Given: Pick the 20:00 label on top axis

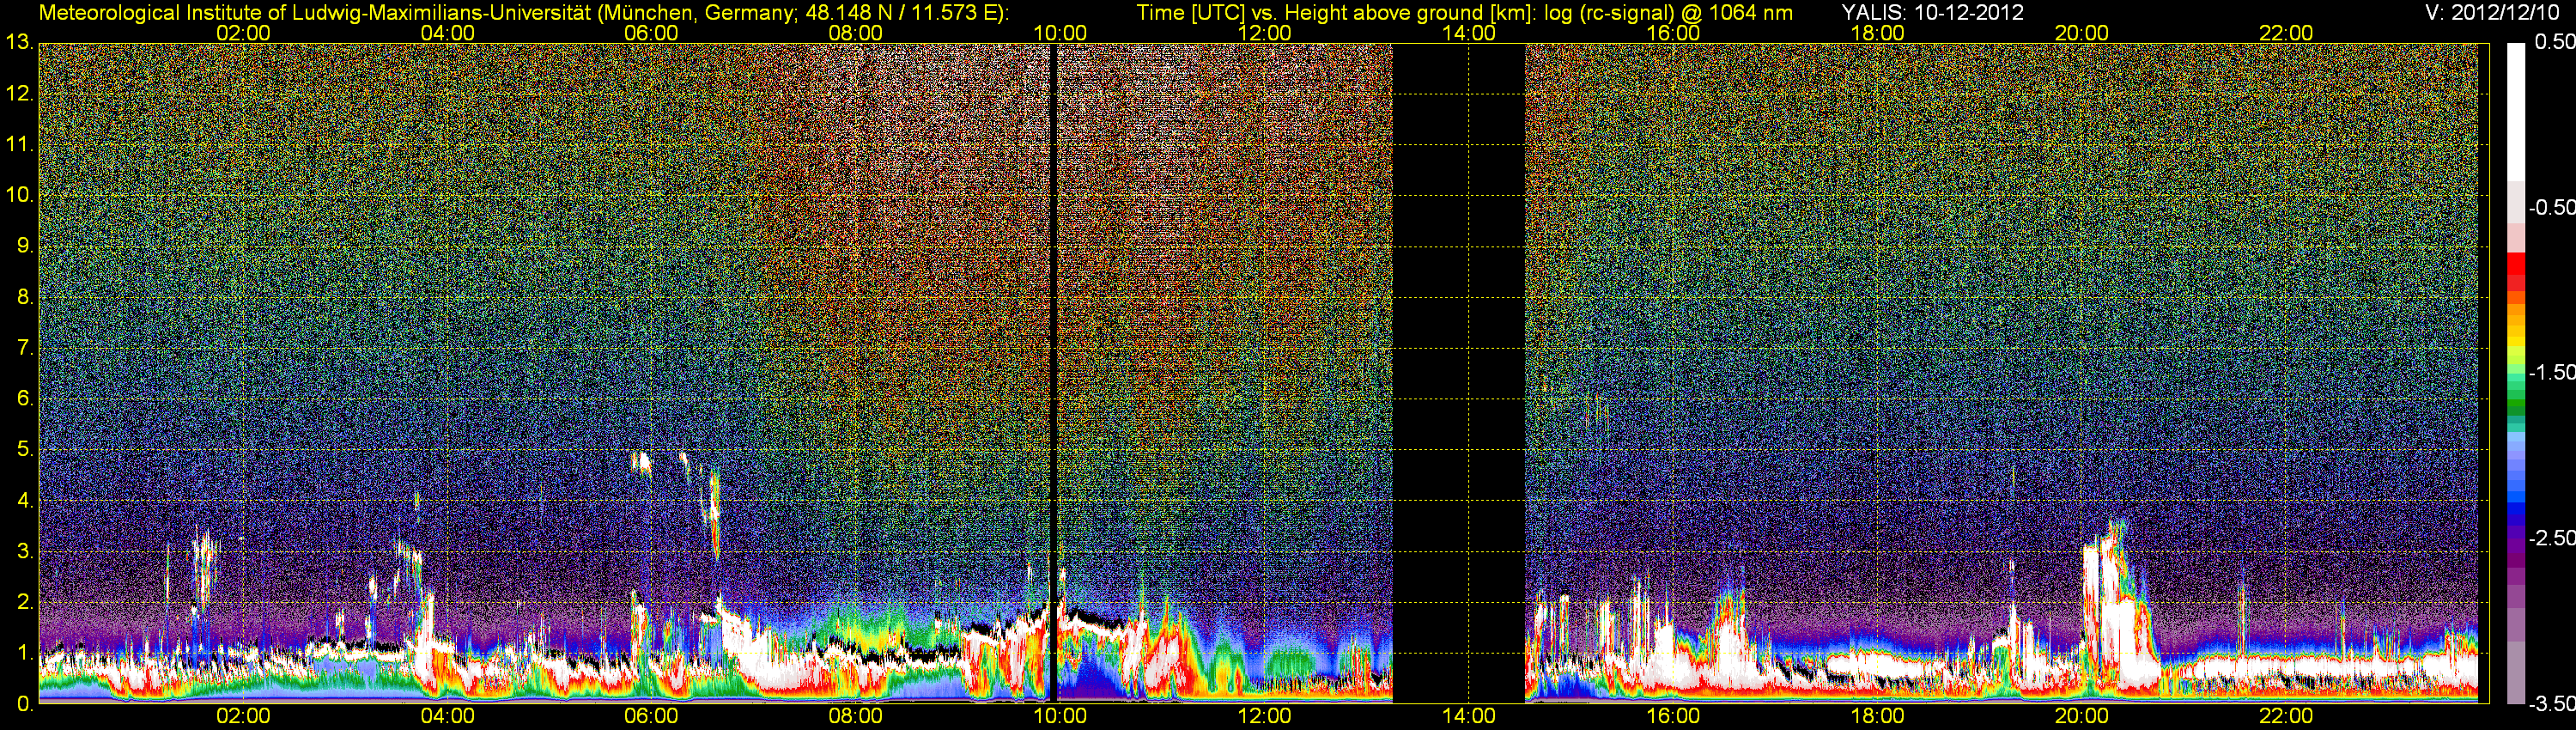Looking at the screenshot, I should coord(2081,33).
